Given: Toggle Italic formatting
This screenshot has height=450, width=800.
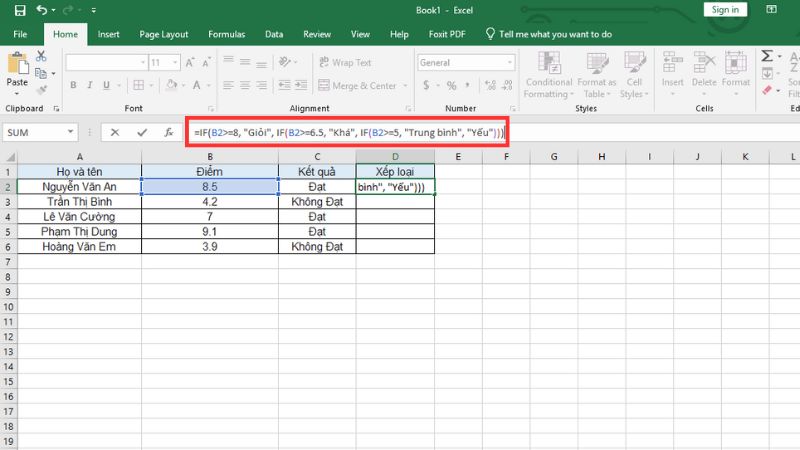Looking at the screenshot, I should [90, 87].
